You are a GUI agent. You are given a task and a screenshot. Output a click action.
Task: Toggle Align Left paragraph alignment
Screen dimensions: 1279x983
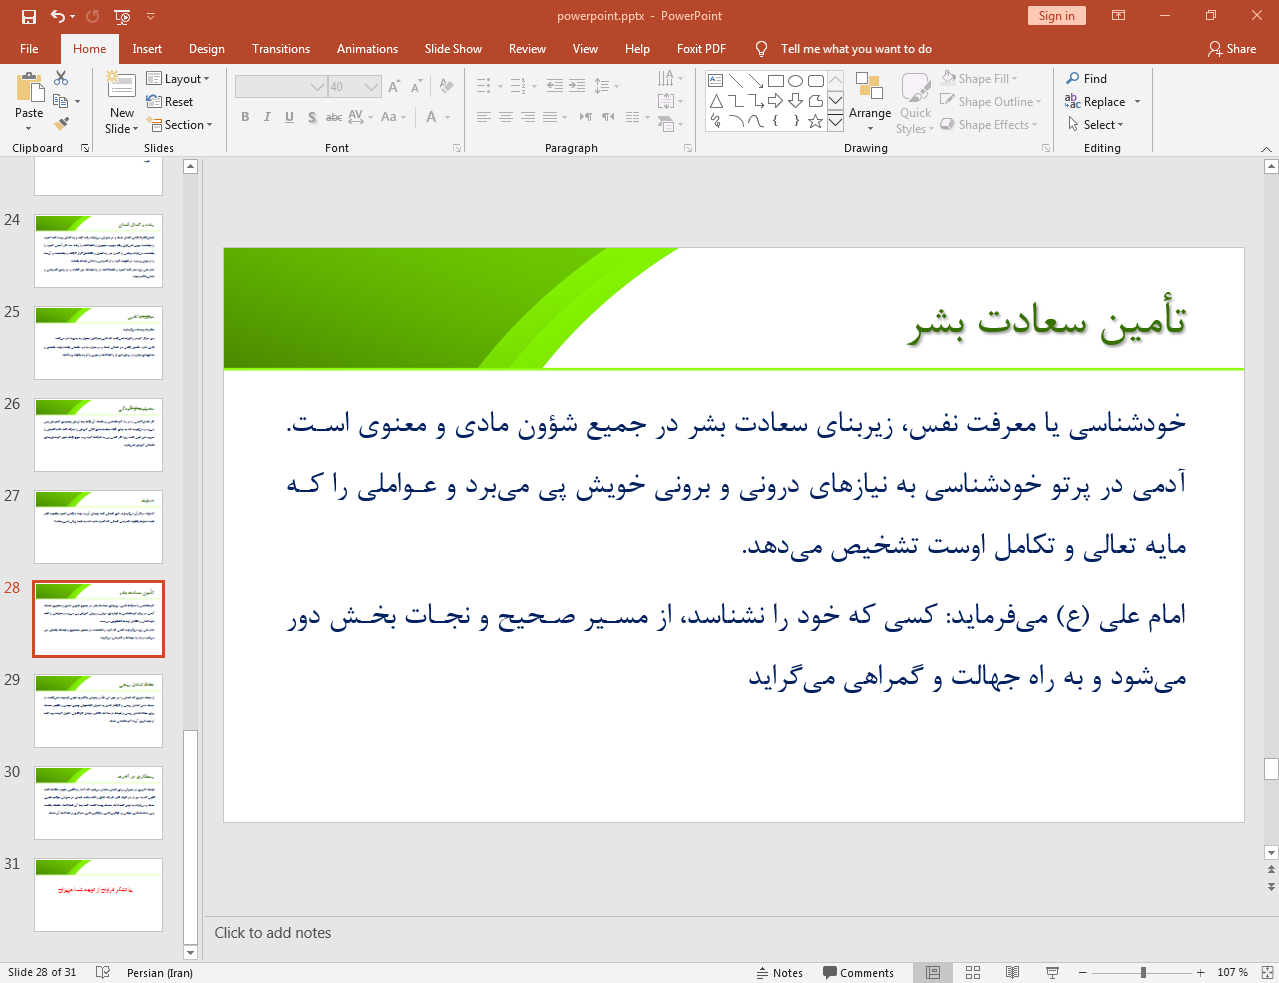click(x=483, y=117)
